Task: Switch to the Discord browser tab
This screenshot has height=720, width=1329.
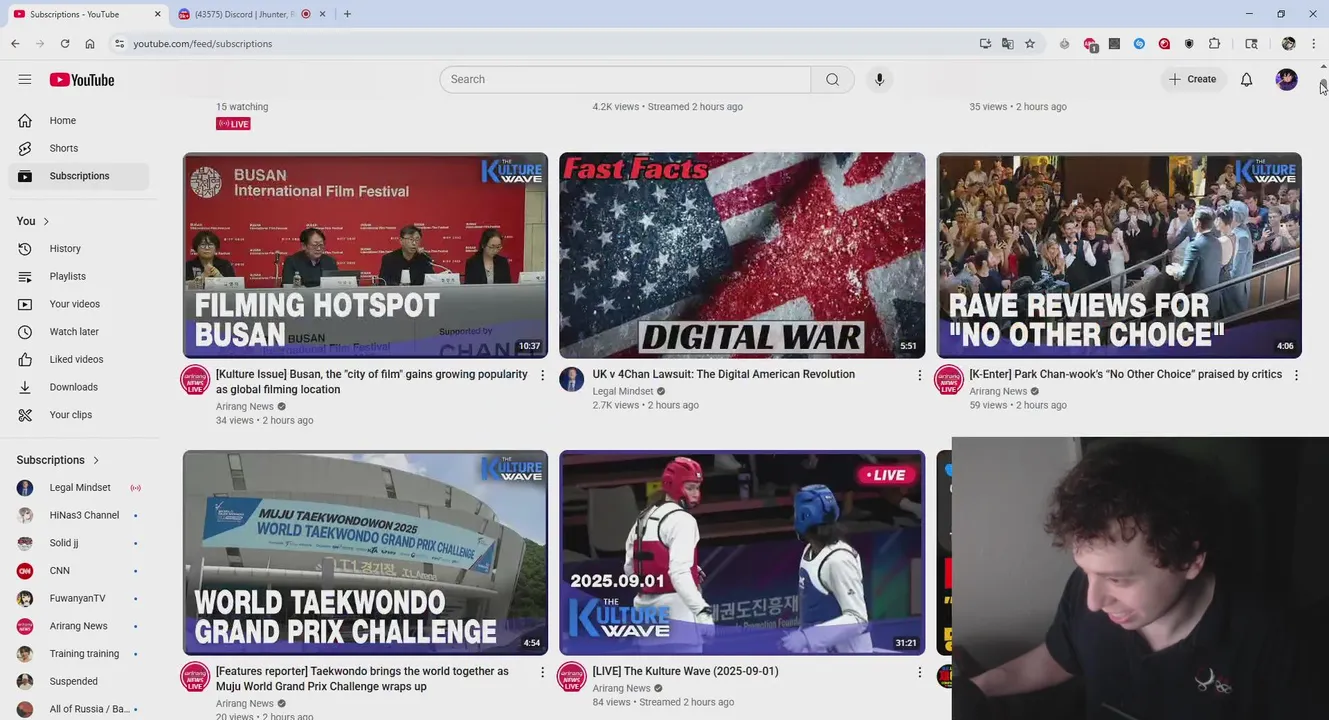Action: click(243, 14)
